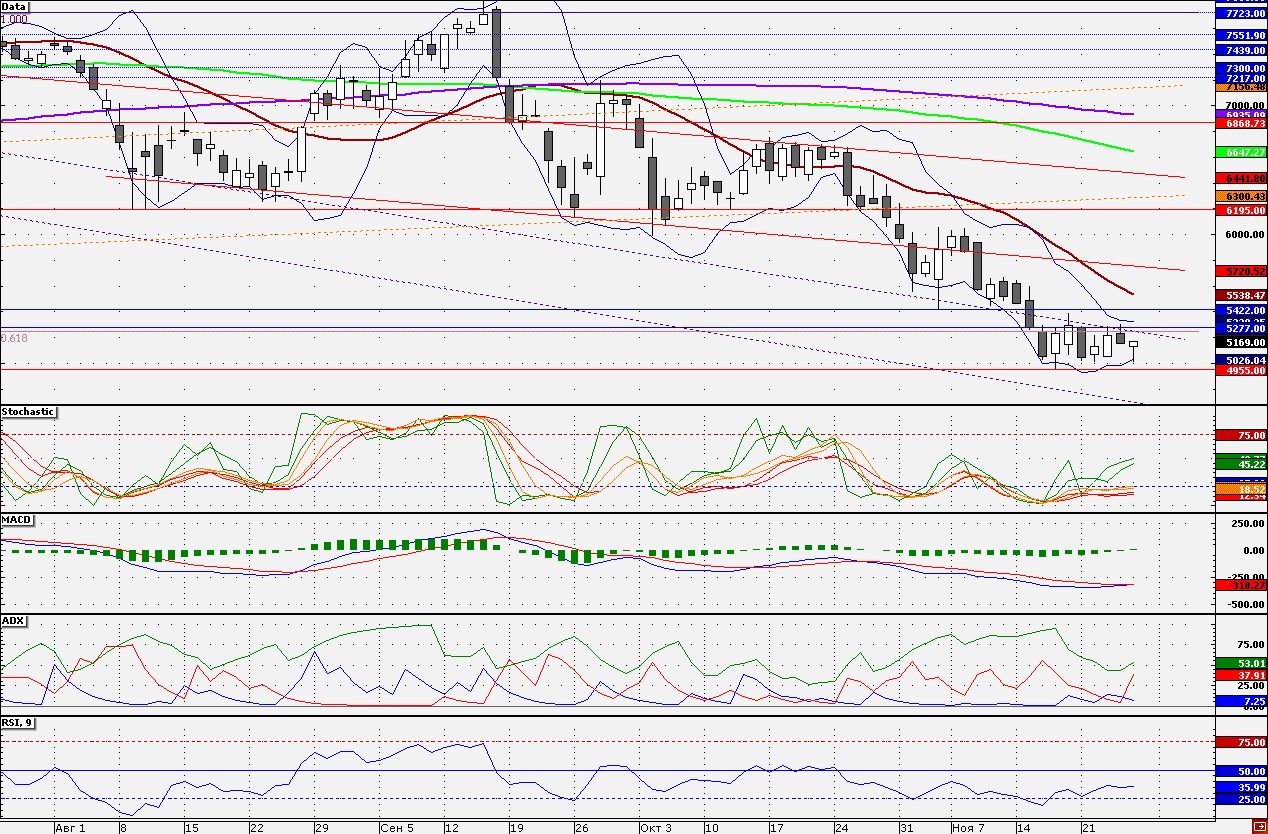Select the Data panel label
Screen dimensions: 1268x834
click(x=15, y=6)
